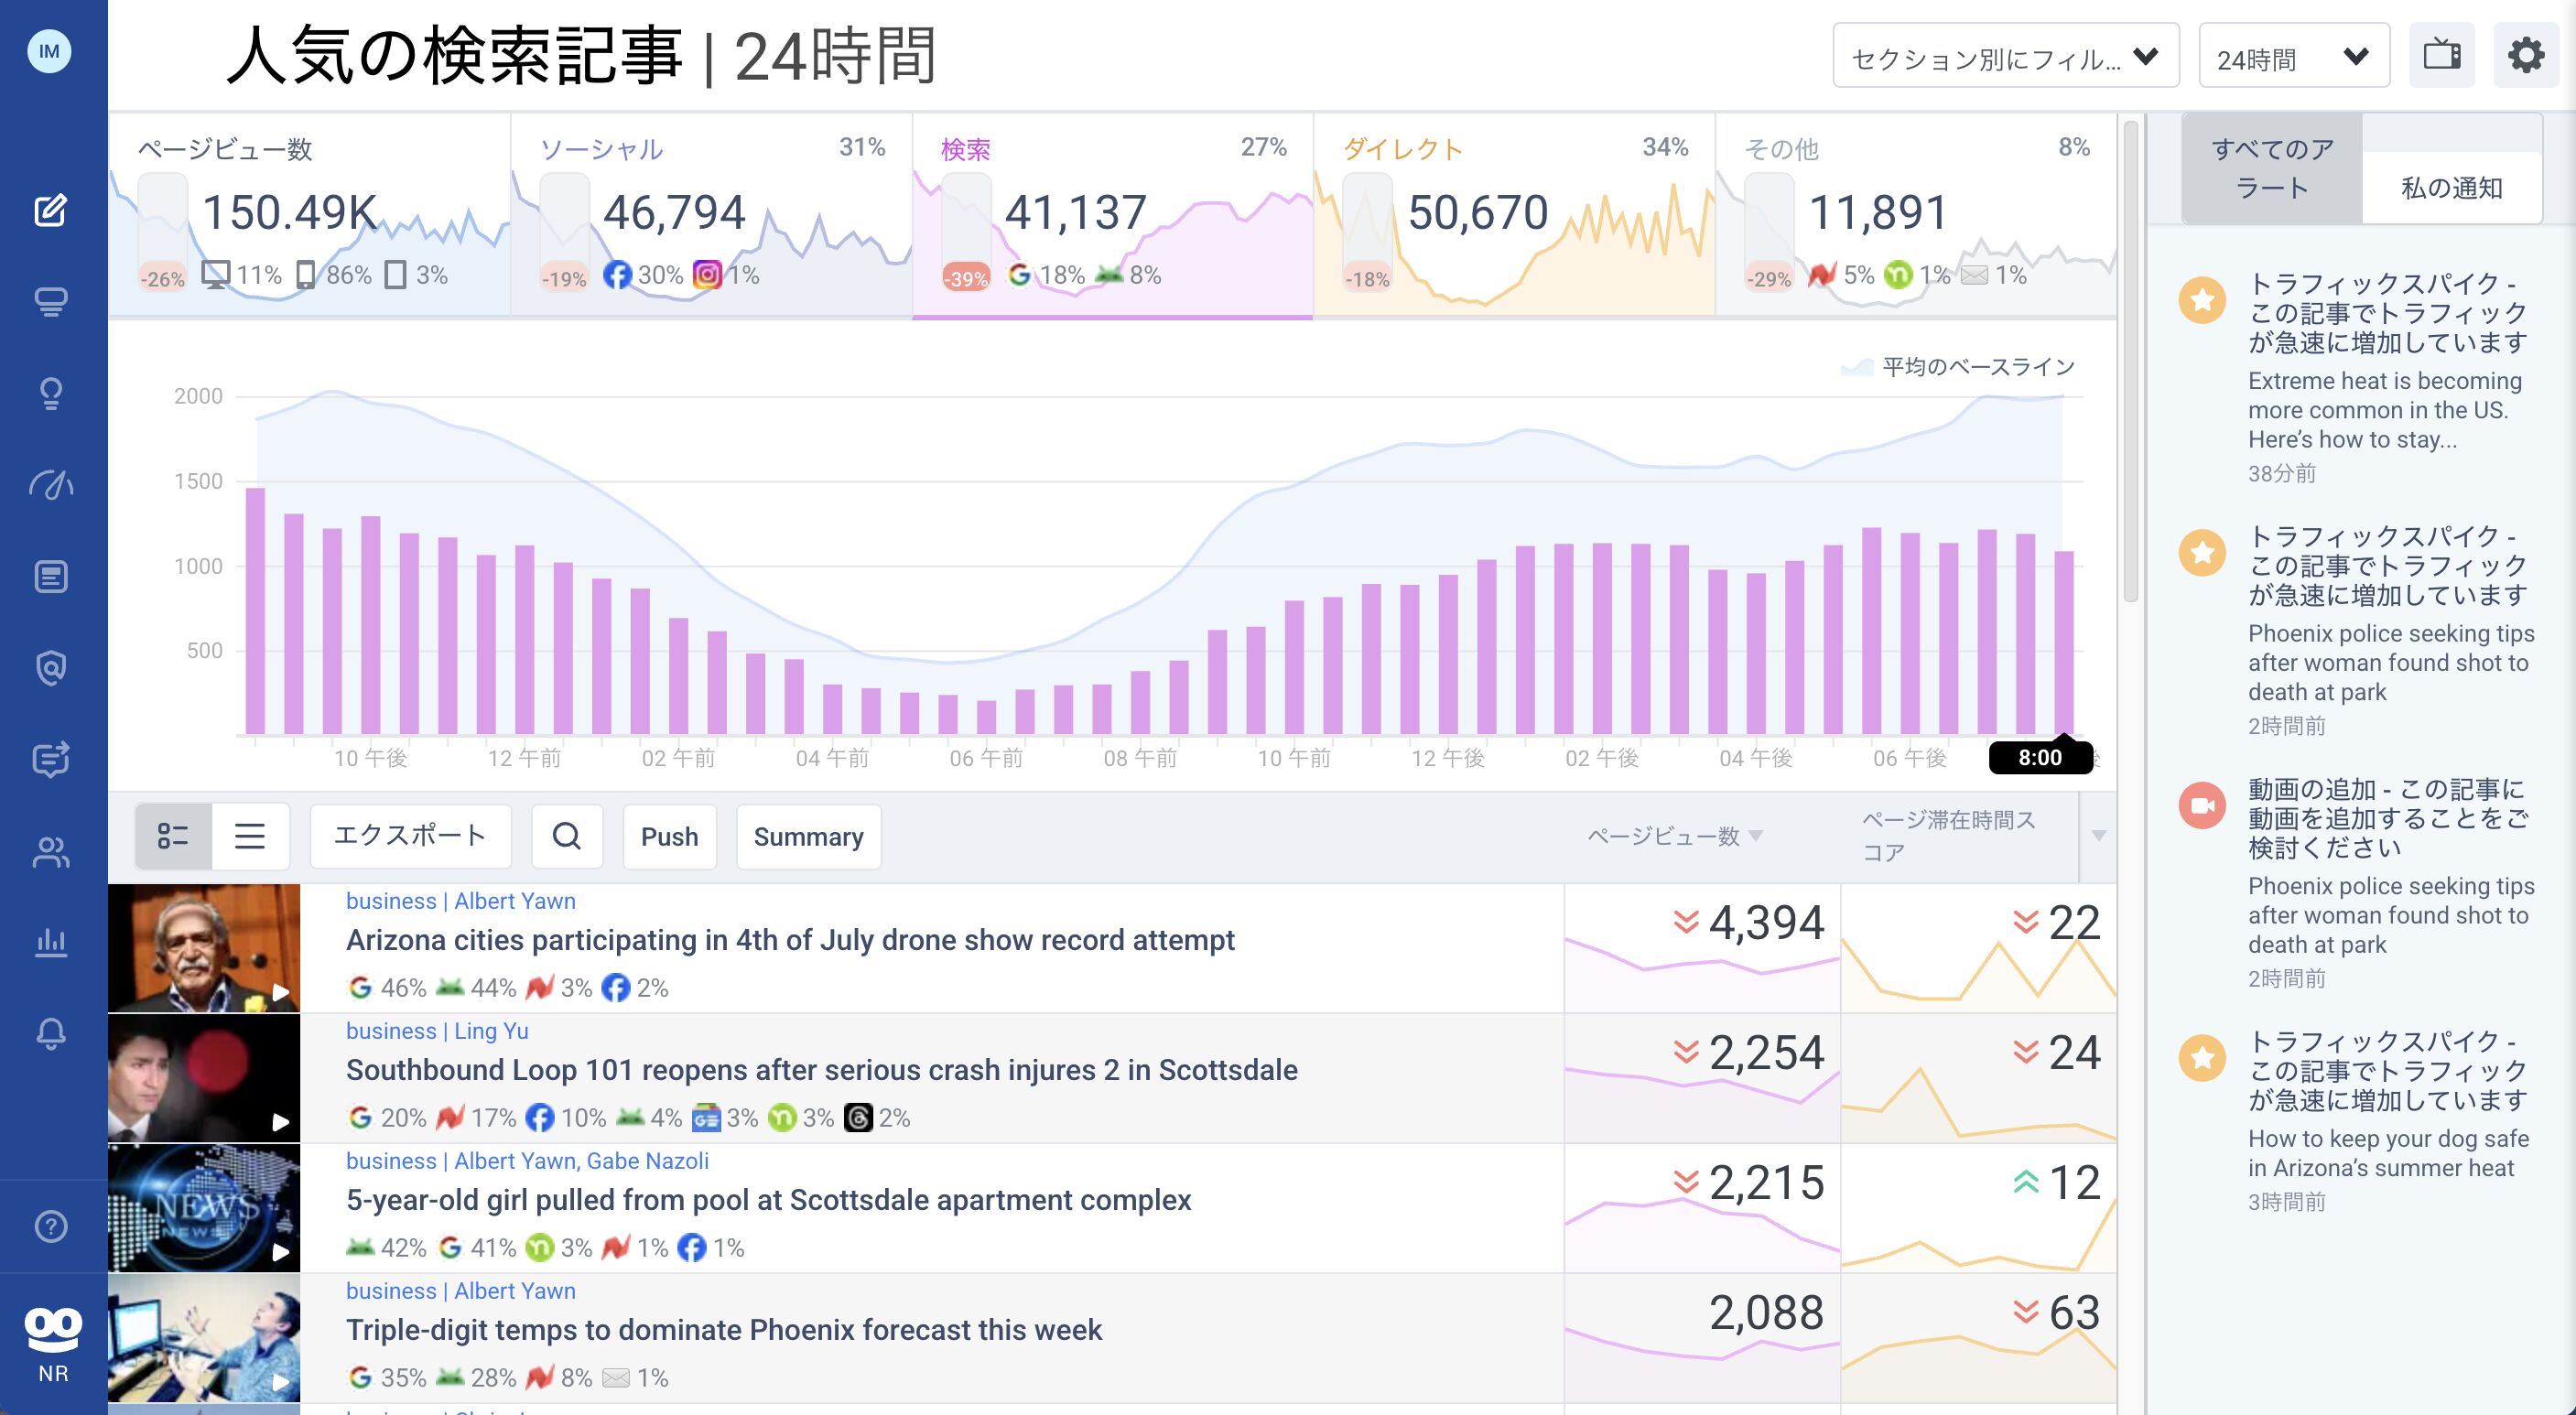Open the comment share sidebar icon
The image size is (2576, 1415).
pyautogui.click(x=51, y=759)
